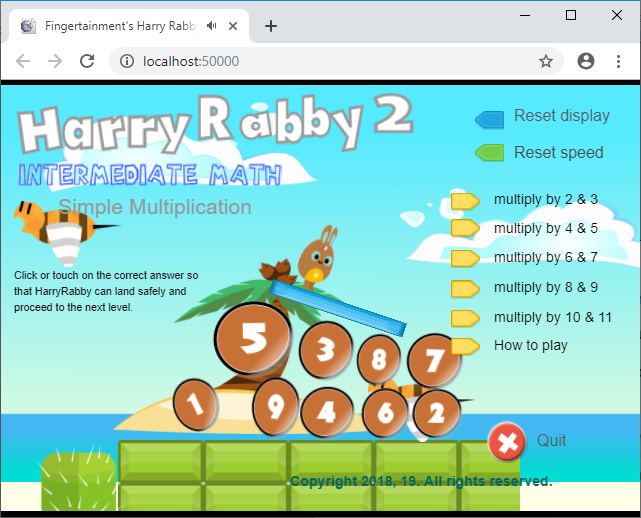Start the 'multiply by 10 & 11' level
641x518 pixels.
553,317
